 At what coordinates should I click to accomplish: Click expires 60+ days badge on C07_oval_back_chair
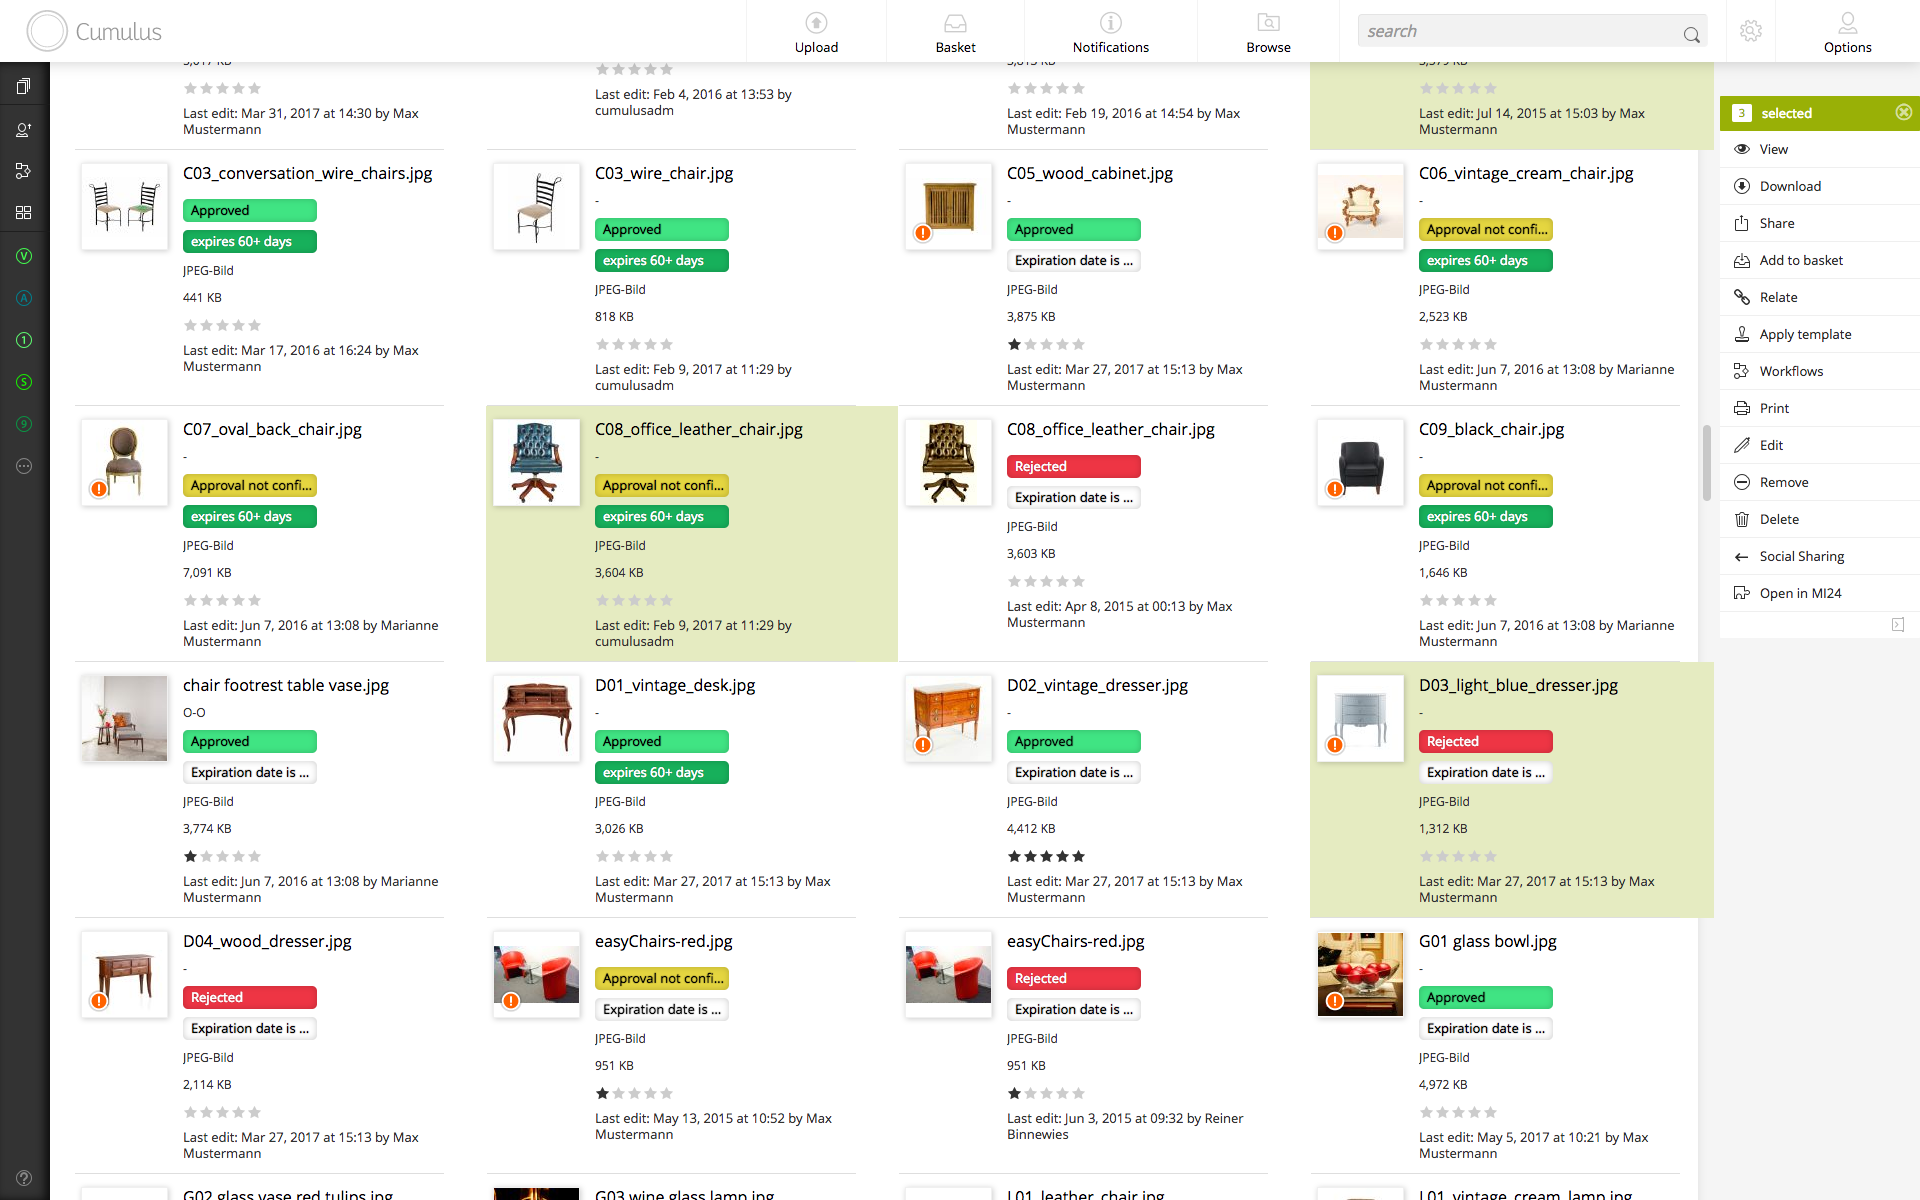point(249,516)
